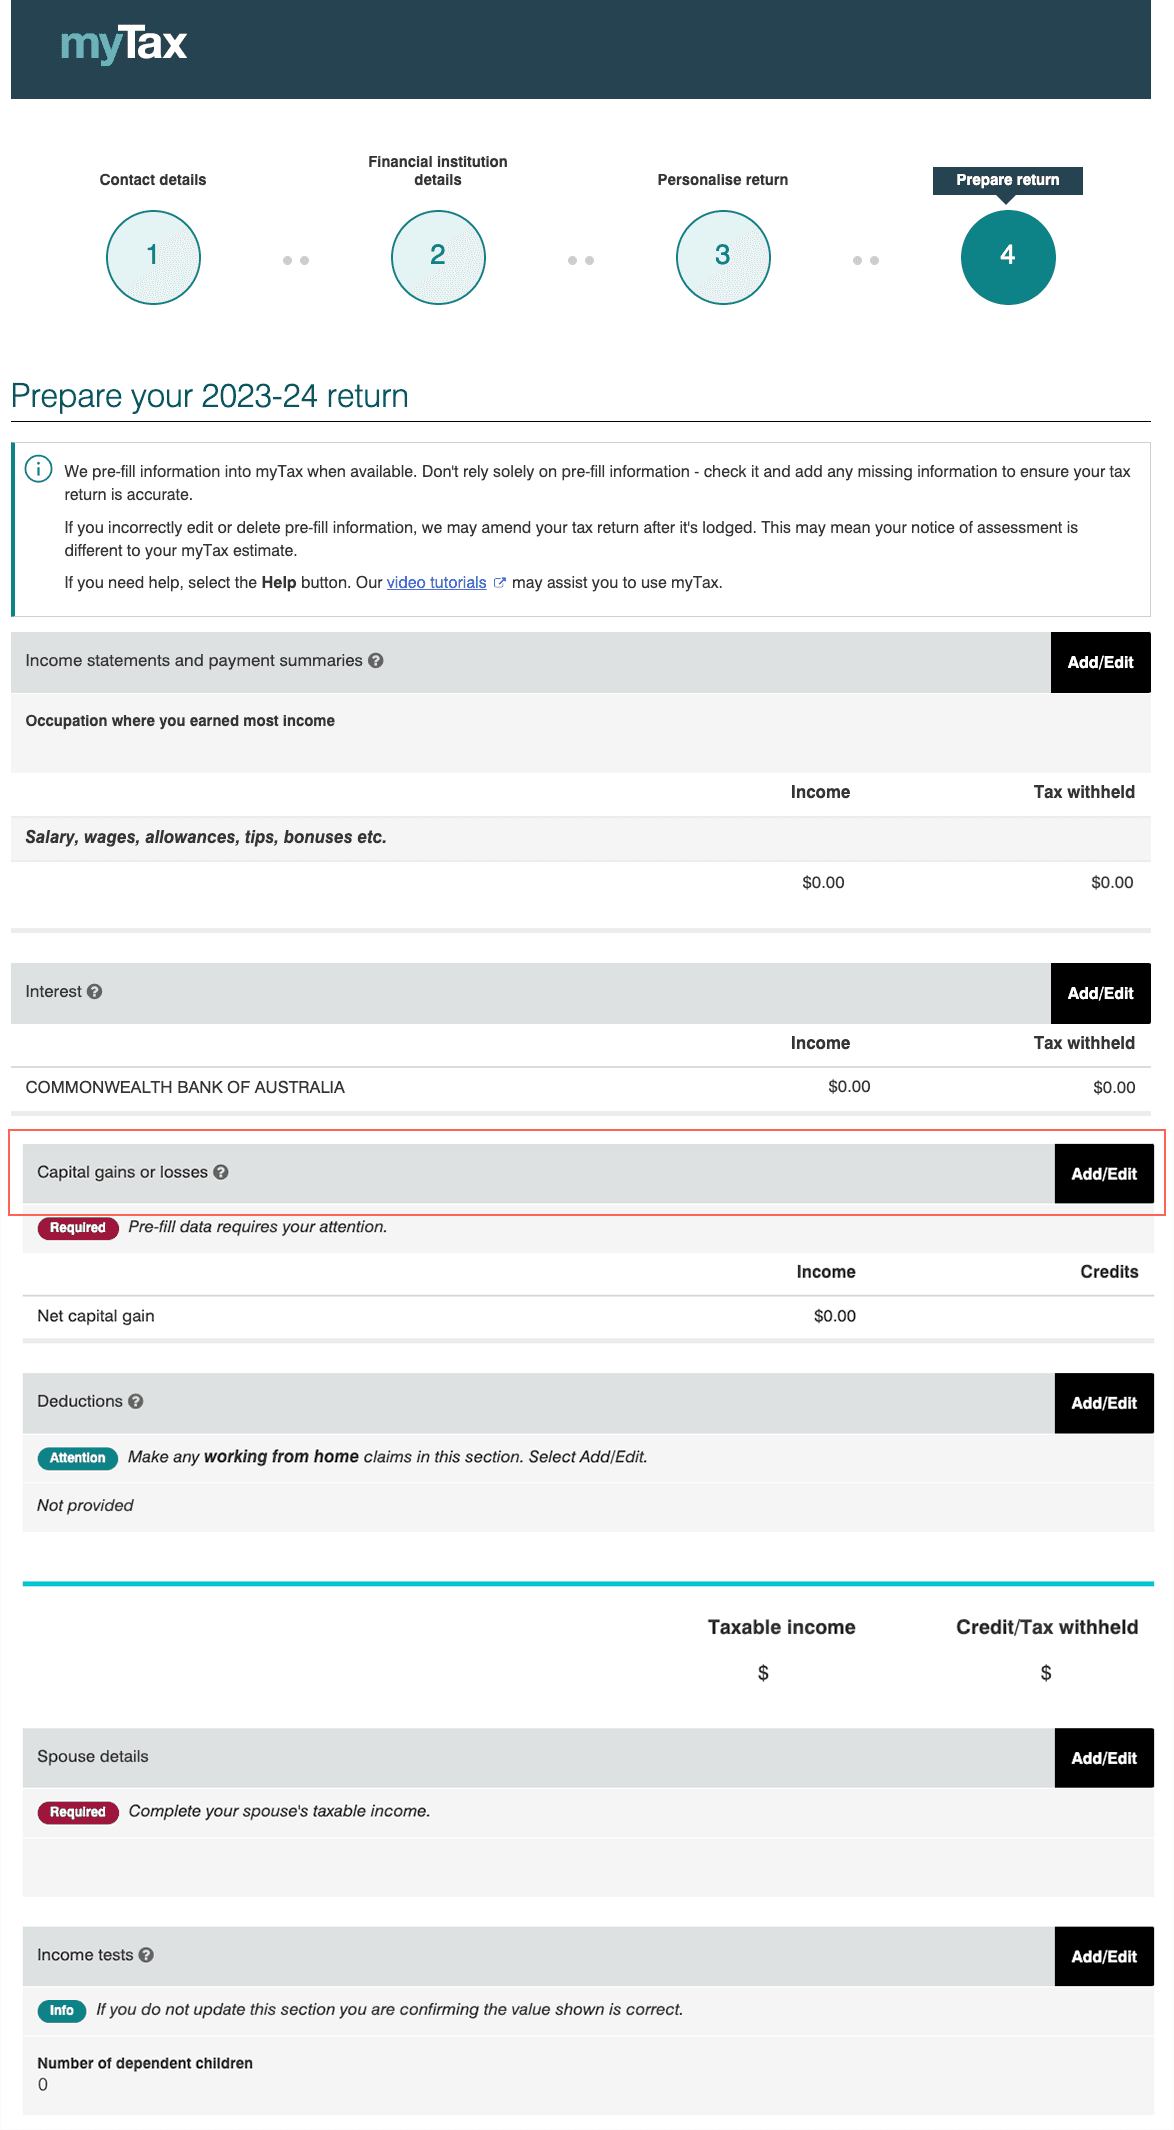Click the Deductions help question mark icon
Viewport: 1174px width, 2130px height.
tap(136, 1402)
